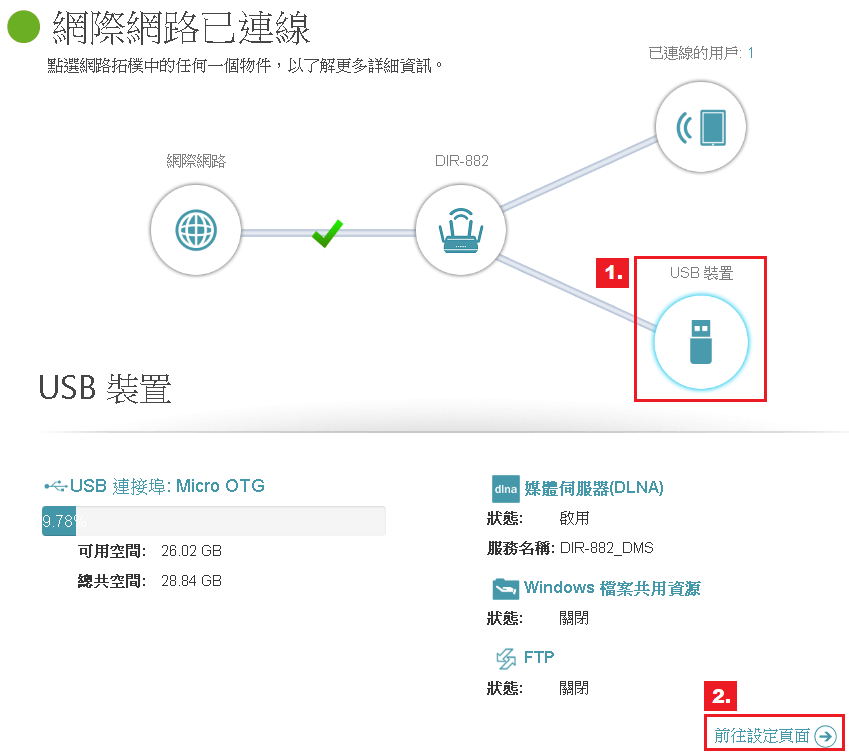Click the DIR-882 label above router
The height and width of the screenshot is (753, 849).
point(461,160)
